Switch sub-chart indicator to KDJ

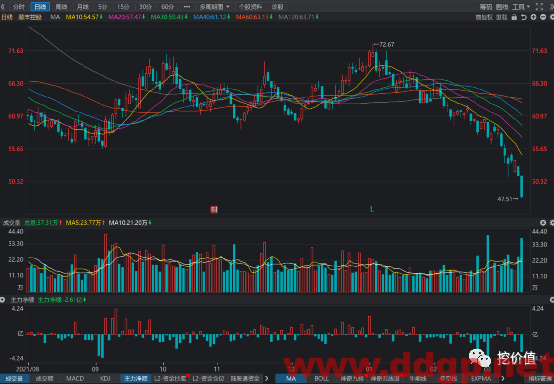click(x=105, y=378)
